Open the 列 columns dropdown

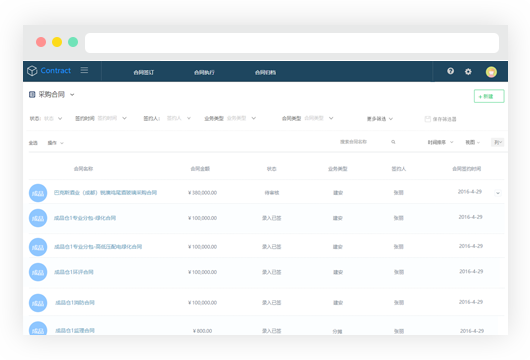[498, 142]
